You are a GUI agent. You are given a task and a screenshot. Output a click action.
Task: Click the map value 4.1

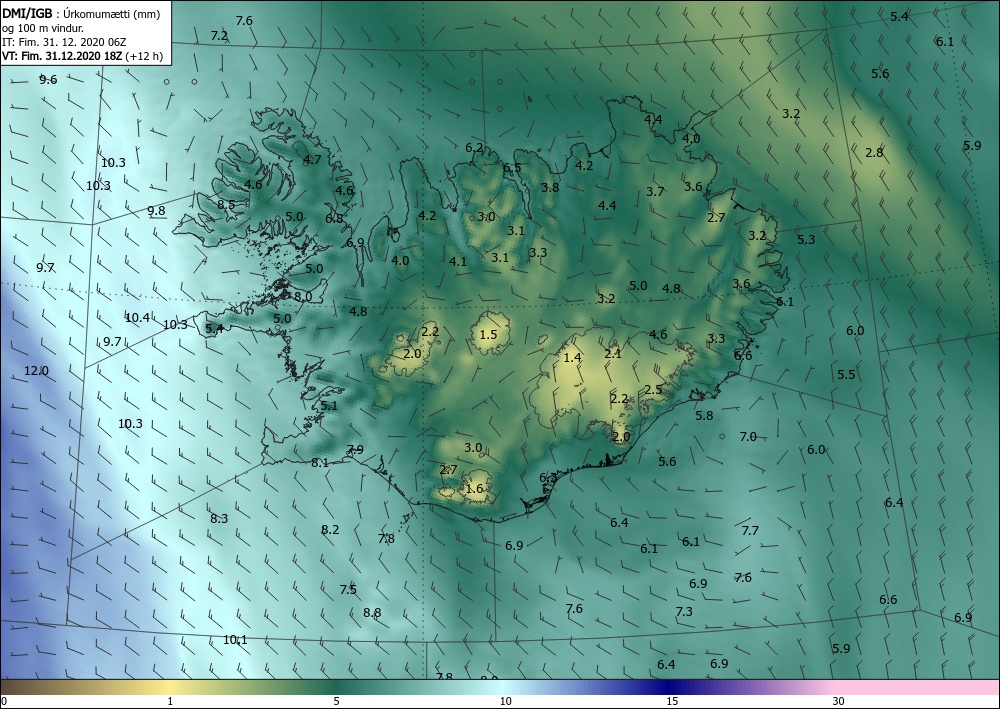click(458, 261)
